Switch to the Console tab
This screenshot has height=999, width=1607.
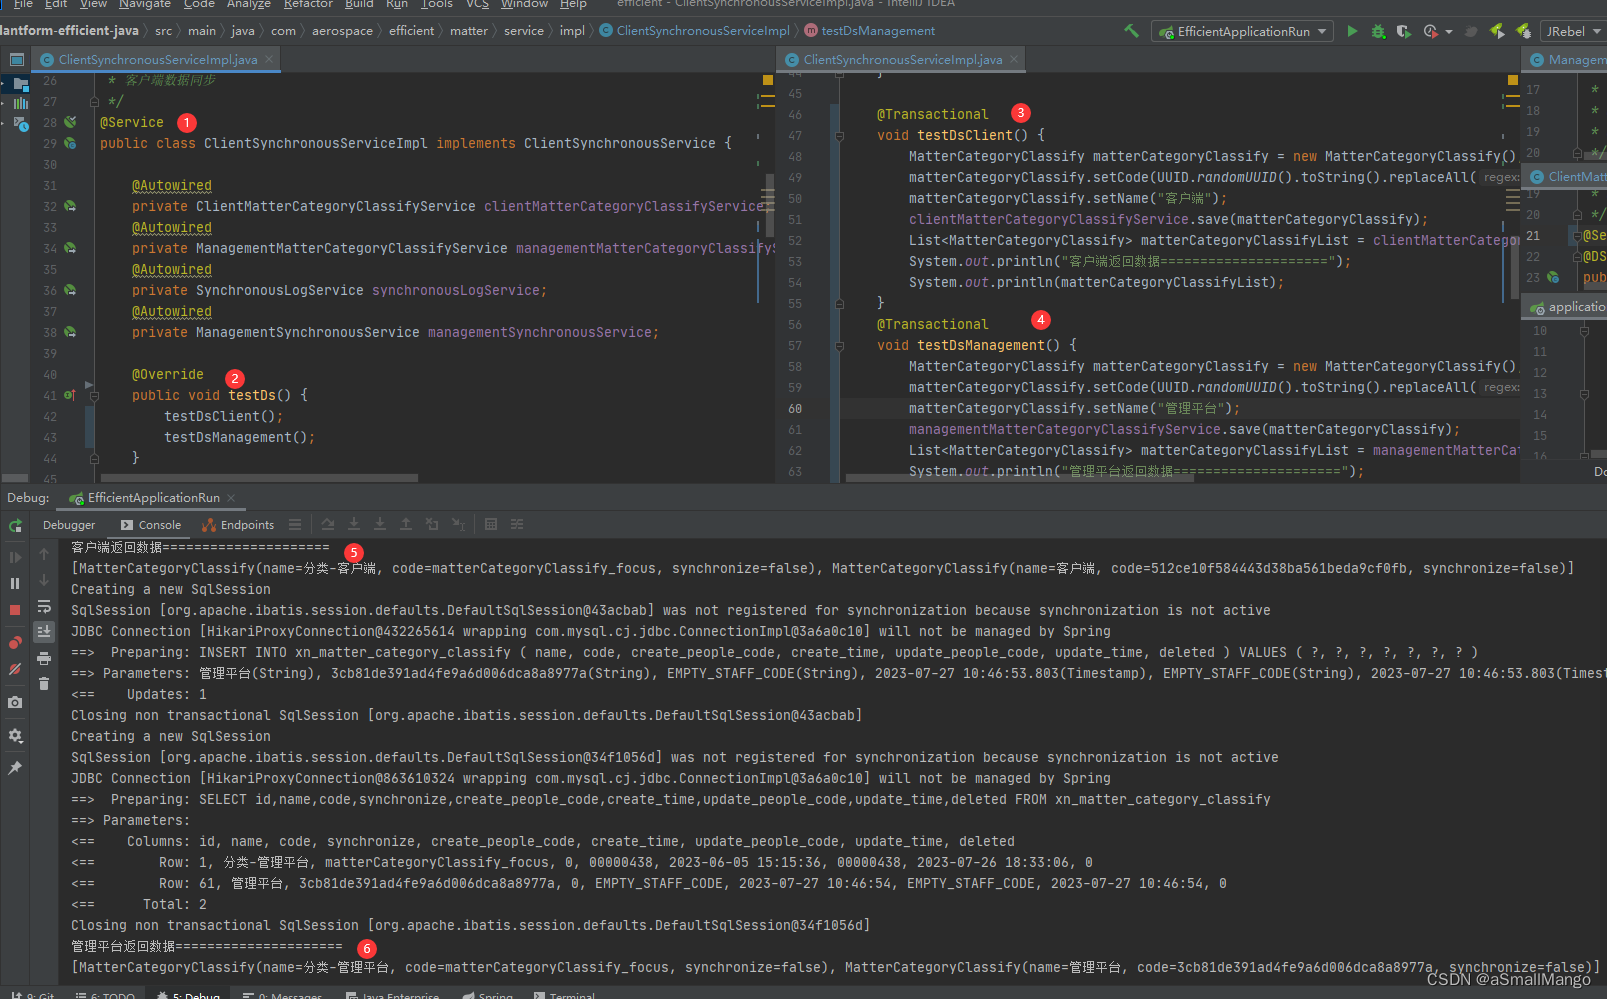150,525
